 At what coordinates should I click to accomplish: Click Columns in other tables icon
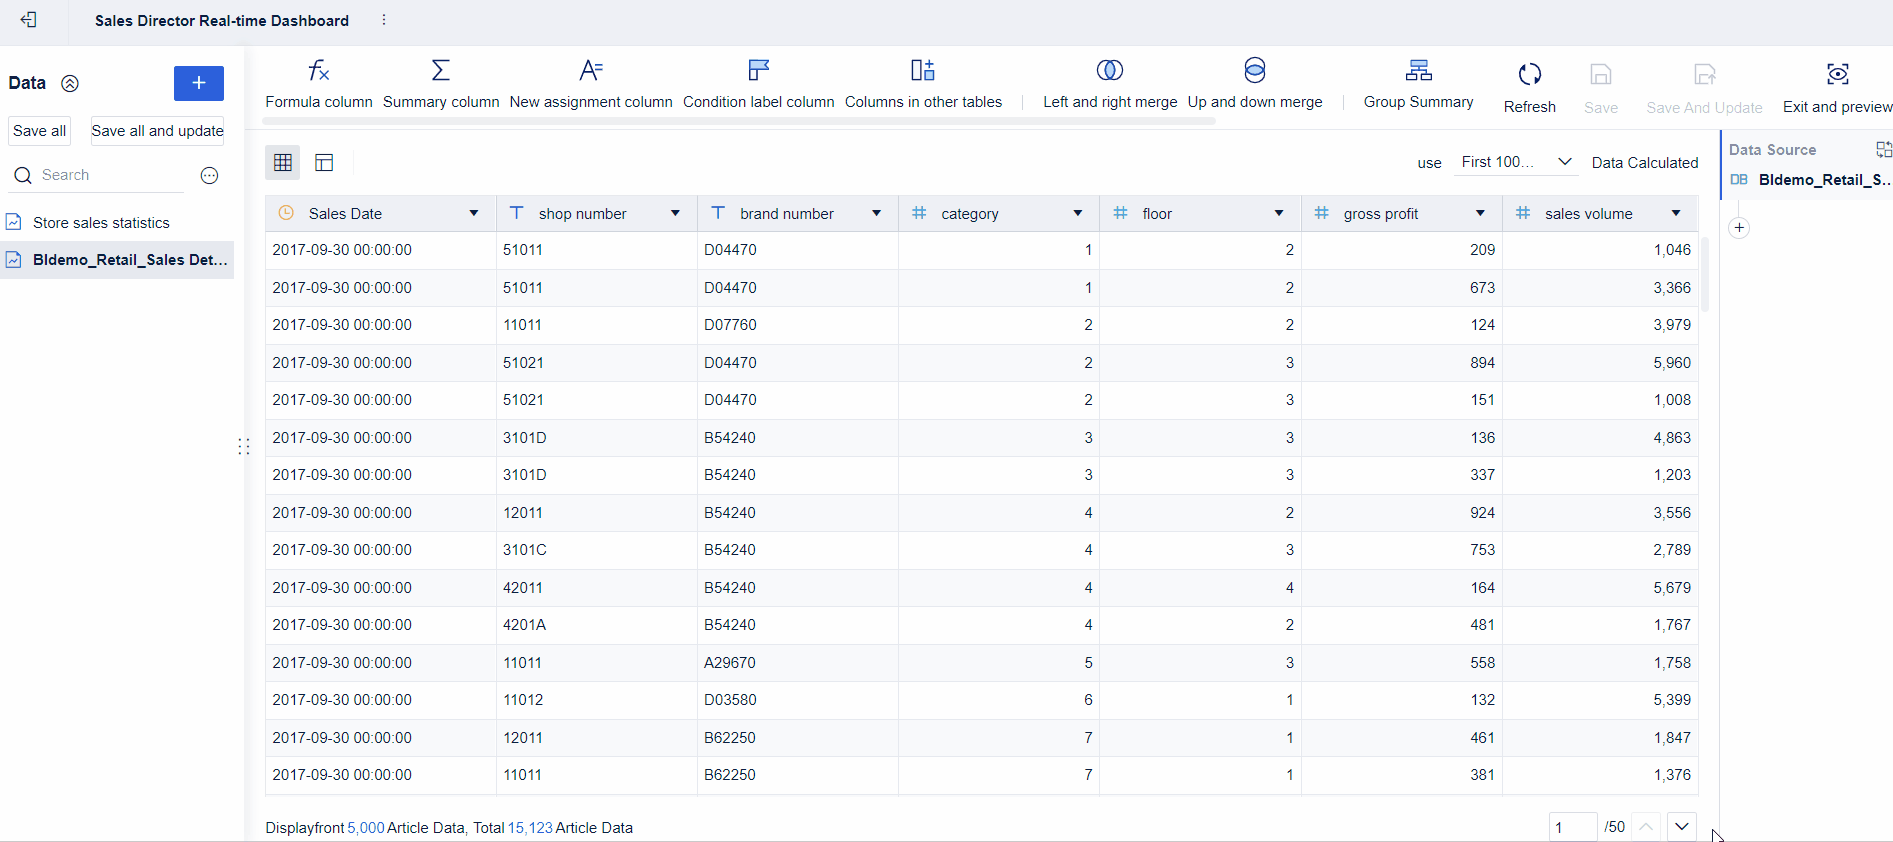[922, 71]
